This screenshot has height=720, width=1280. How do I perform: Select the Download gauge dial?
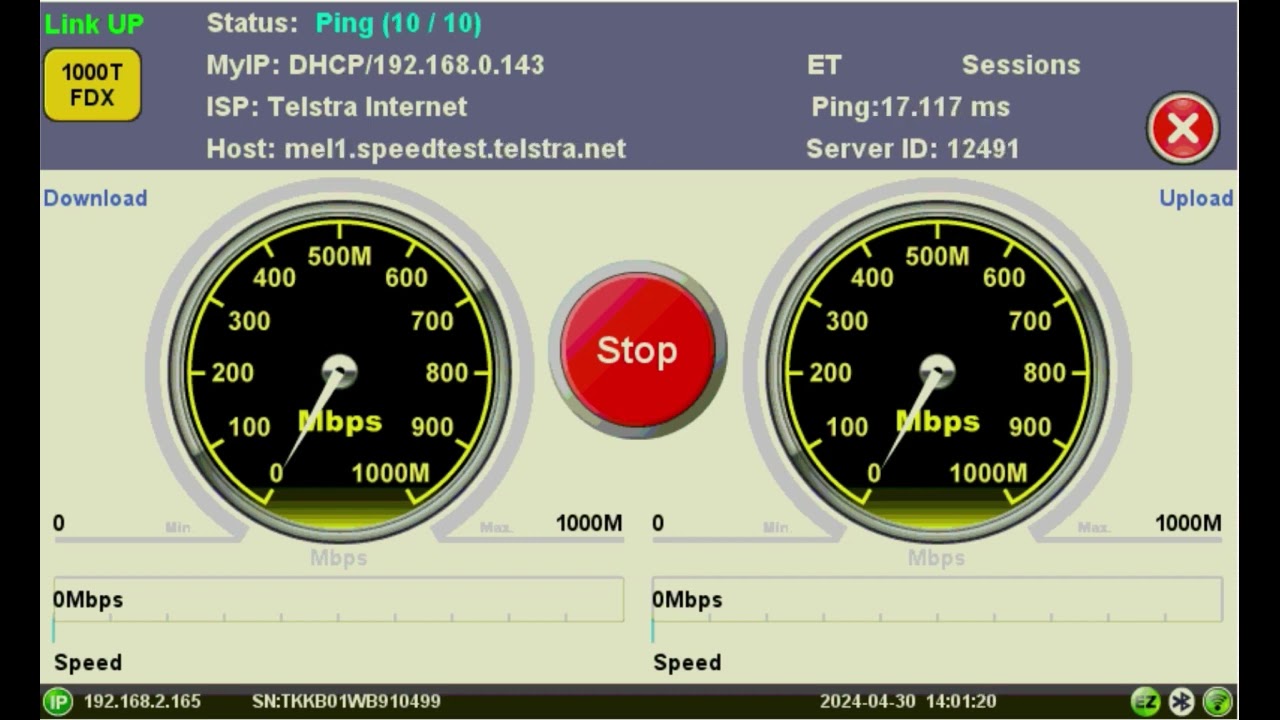339,372
